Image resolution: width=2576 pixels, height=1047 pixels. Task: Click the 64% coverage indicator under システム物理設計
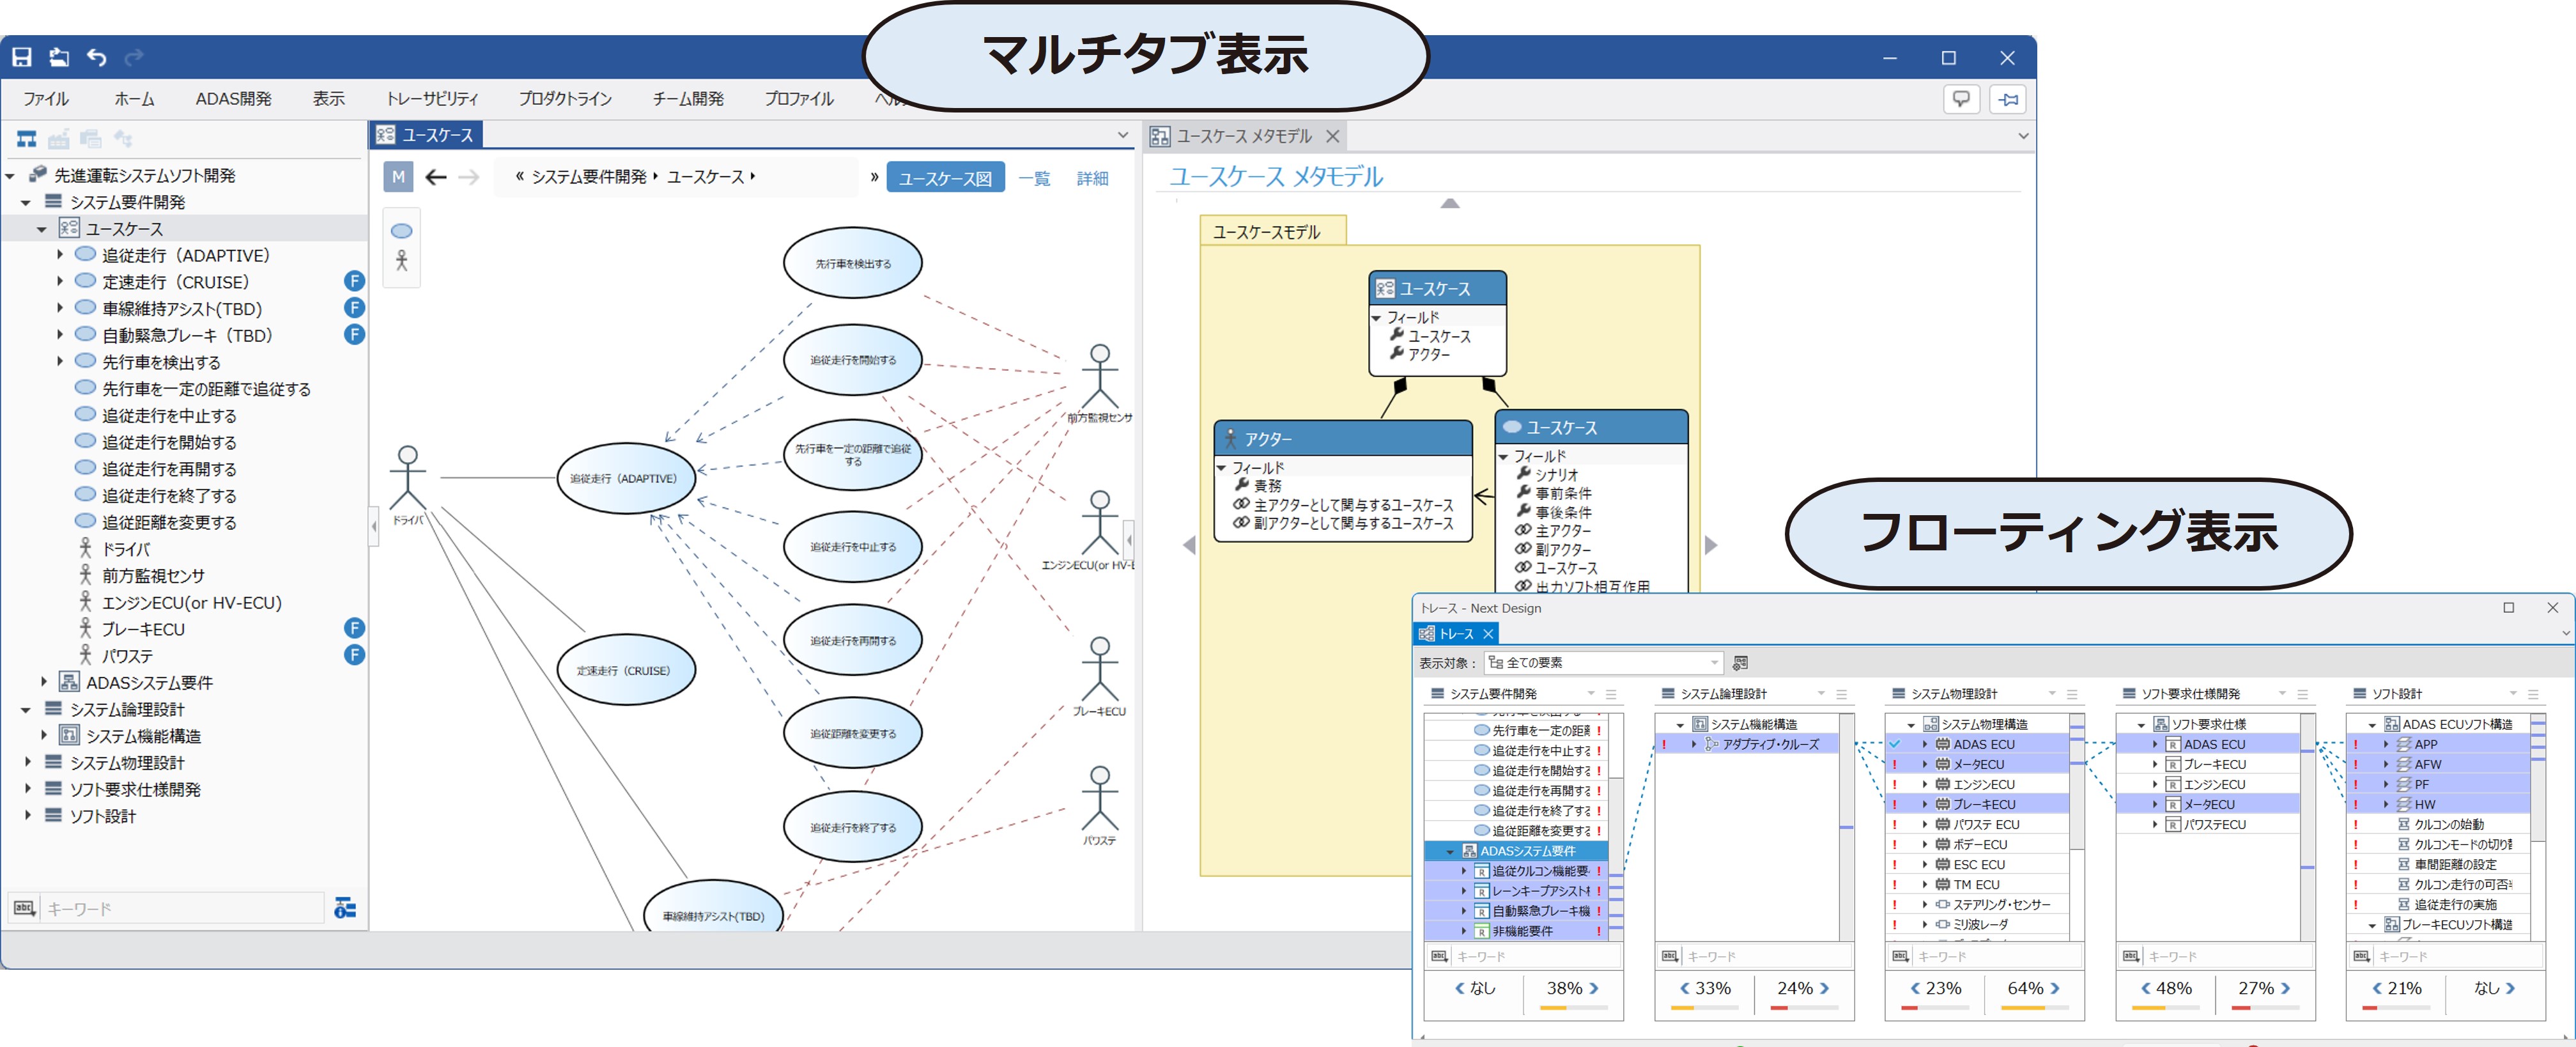pyautogui.click(x=2025, y=988)
